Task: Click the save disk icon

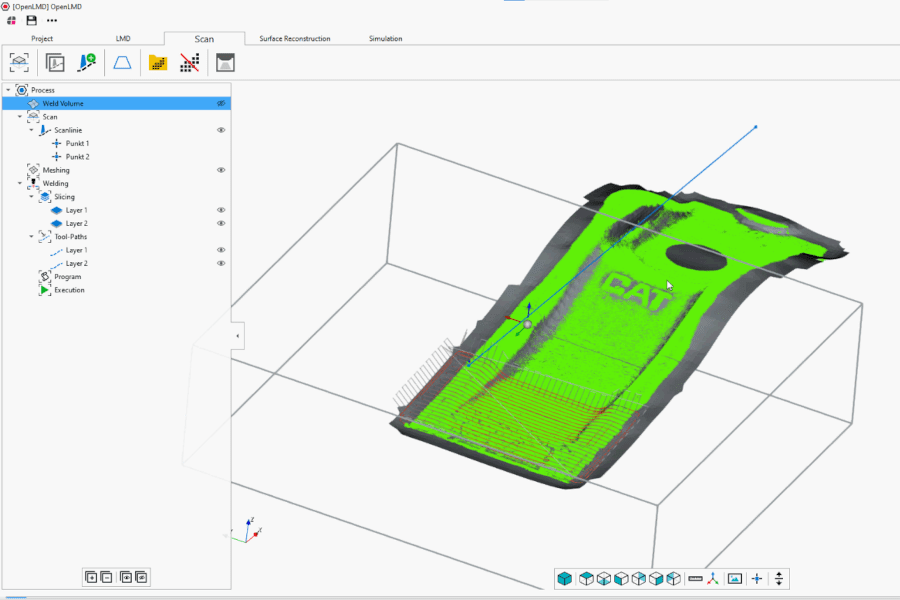Action: pyautogui.click(x=31, y=20)
